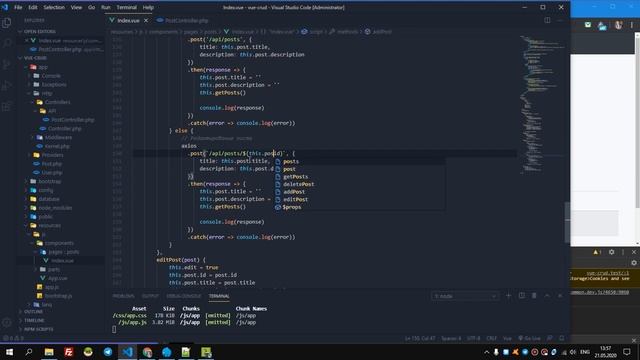Click the DevTools warning count badge
640x360 pixels.
(597, 252)
